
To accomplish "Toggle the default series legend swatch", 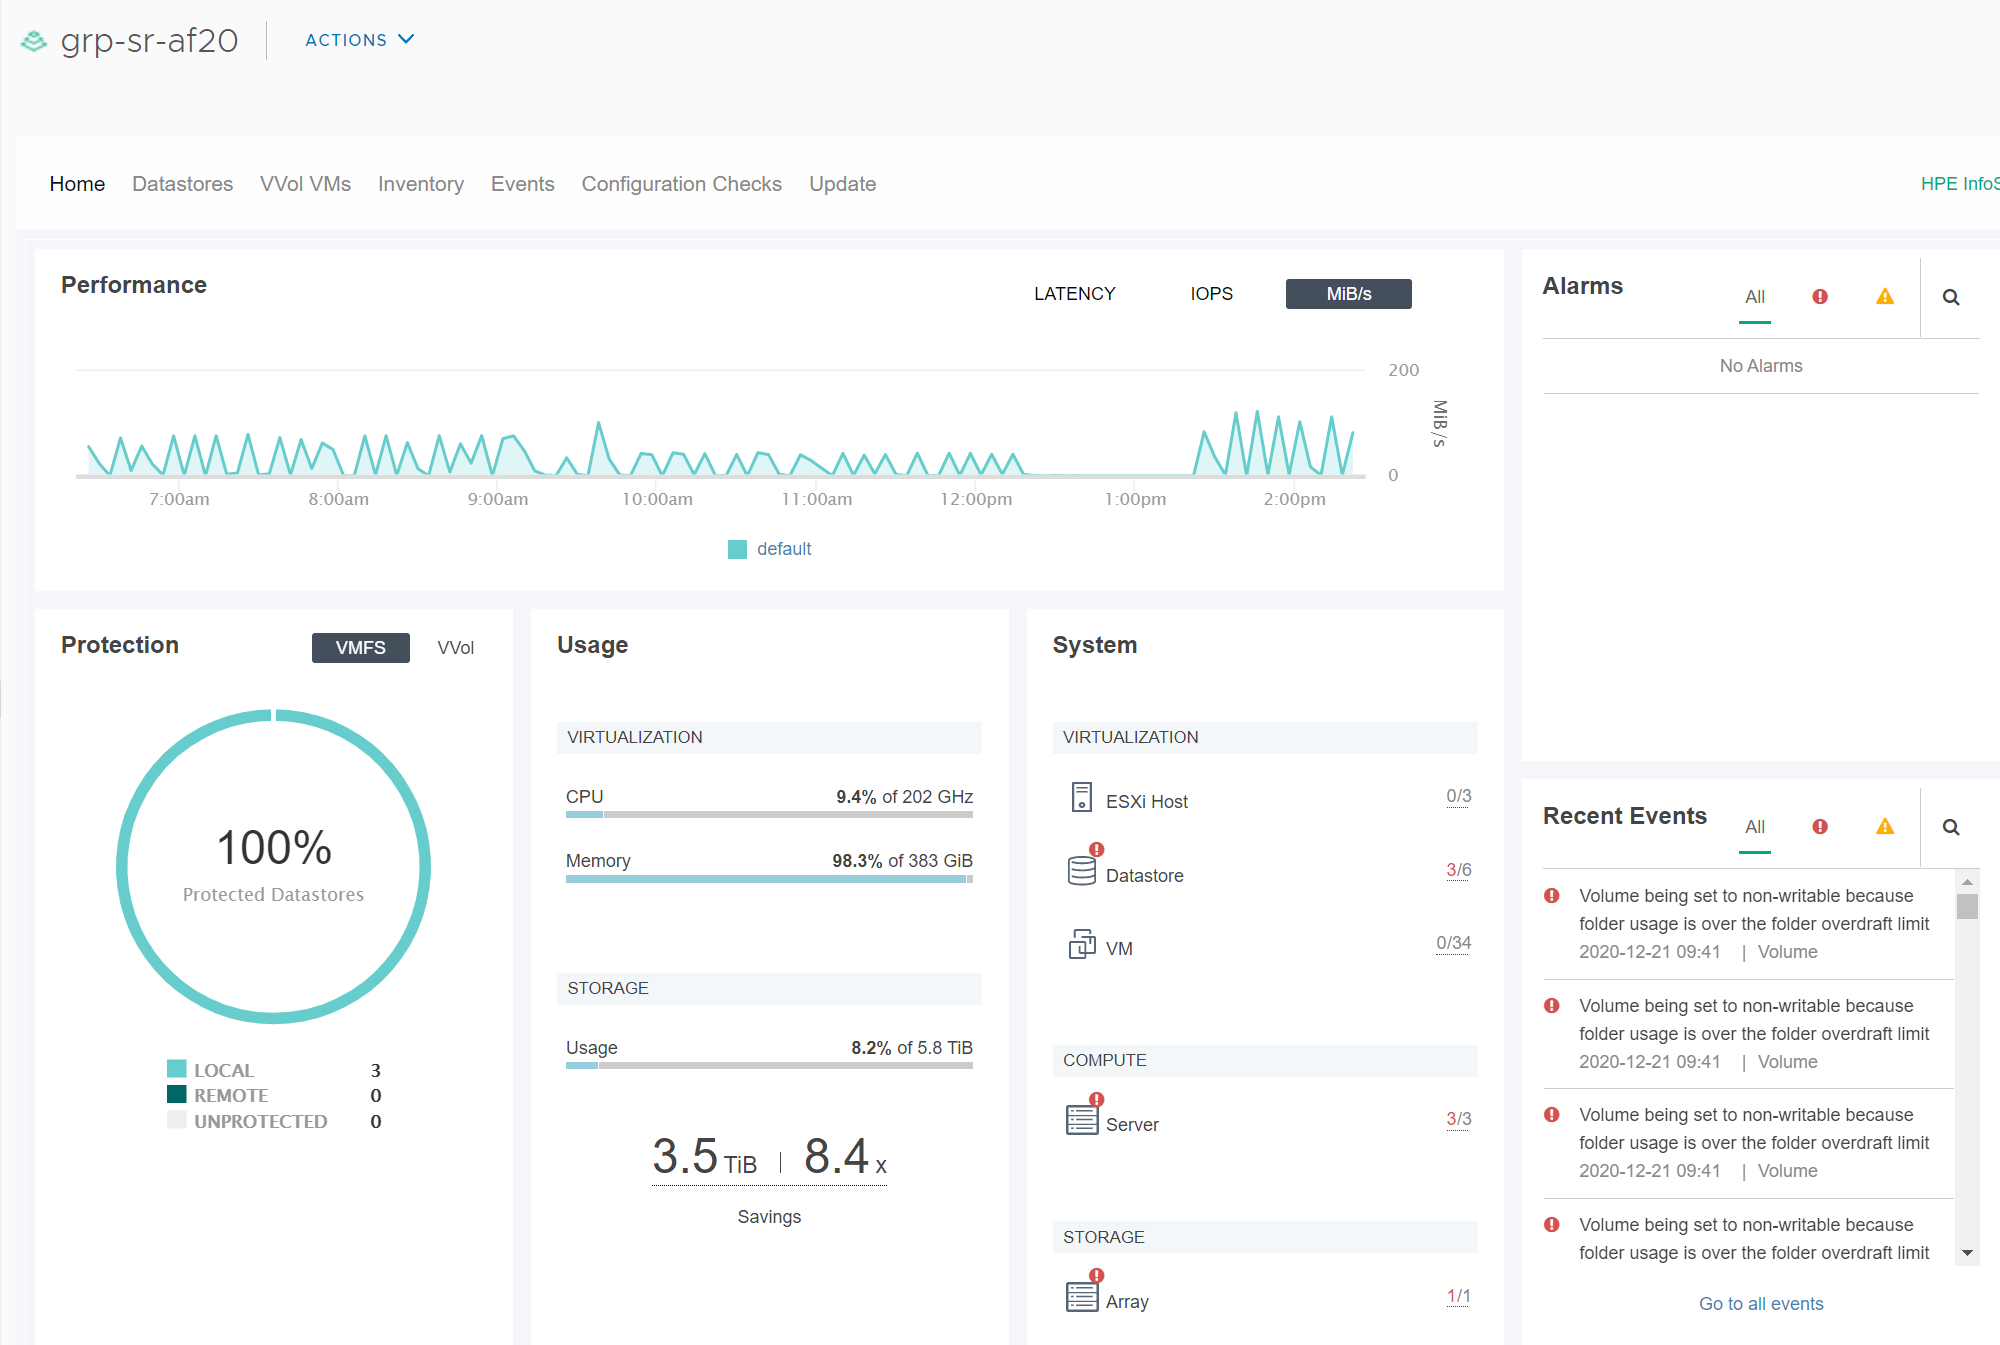I will click(x=738, y=549).
